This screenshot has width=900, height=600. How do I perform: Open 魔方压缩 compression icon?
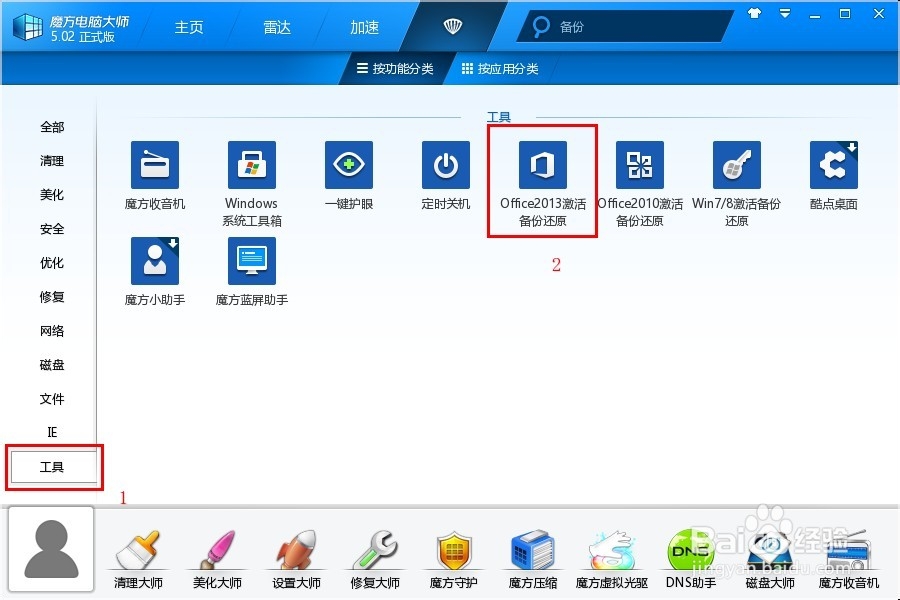[533, 560]
